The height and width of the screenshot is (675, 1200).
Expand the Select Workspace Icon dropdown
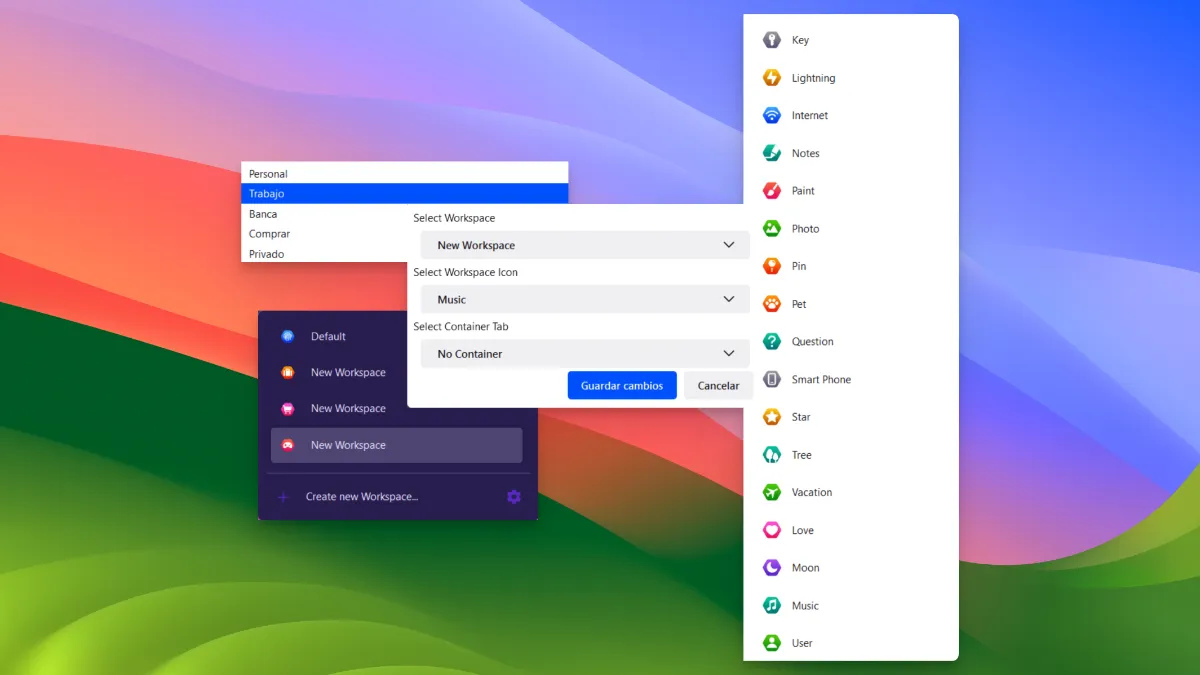[585, 299]
